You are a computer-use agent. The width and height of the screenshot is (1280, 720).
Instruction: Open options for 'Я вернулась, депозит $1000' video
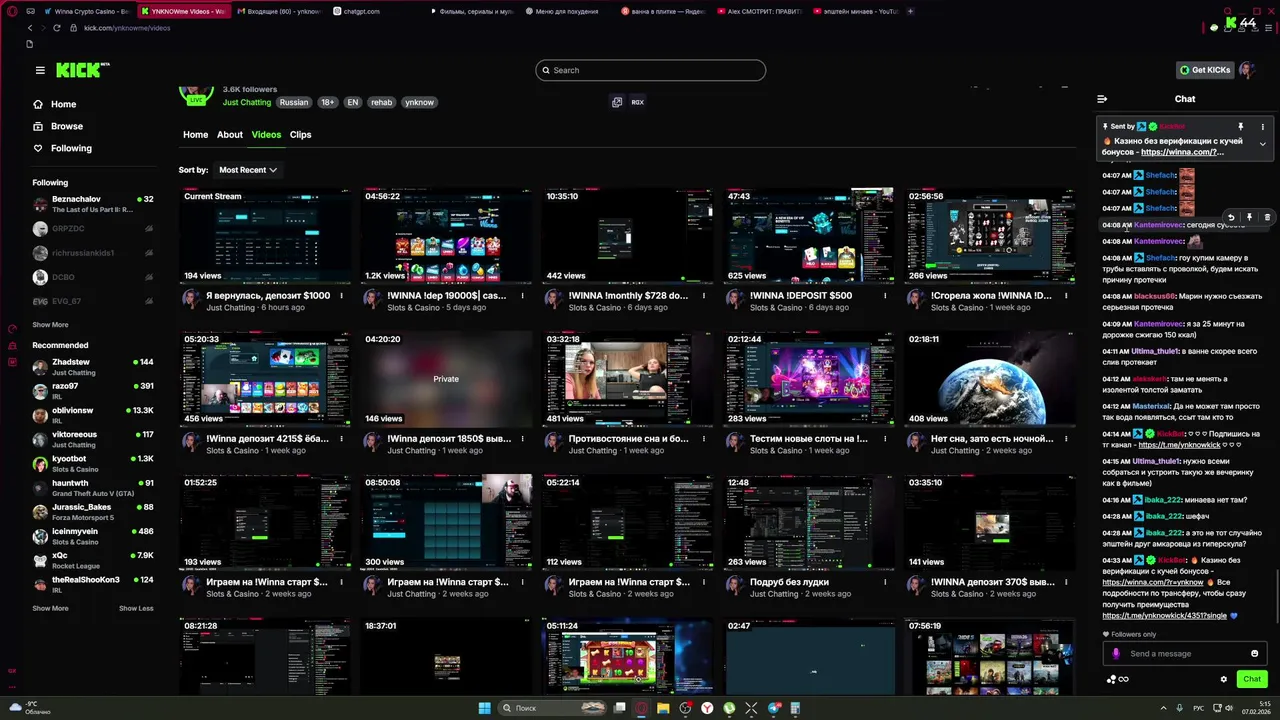click(342, 296)
